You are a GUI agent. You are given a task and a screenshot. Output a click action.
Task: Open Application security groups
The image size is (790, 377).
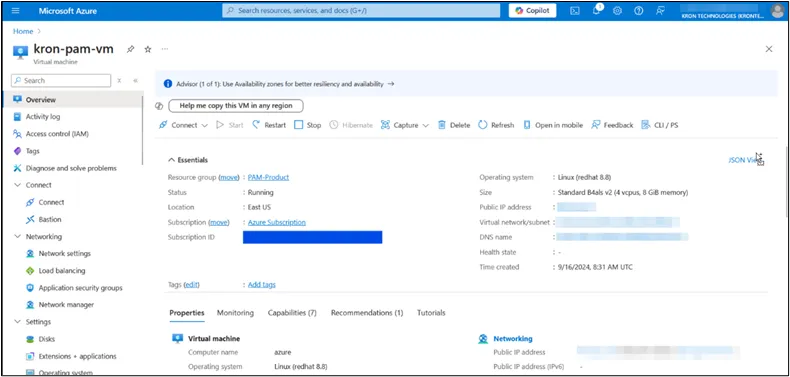click(80, 288)
